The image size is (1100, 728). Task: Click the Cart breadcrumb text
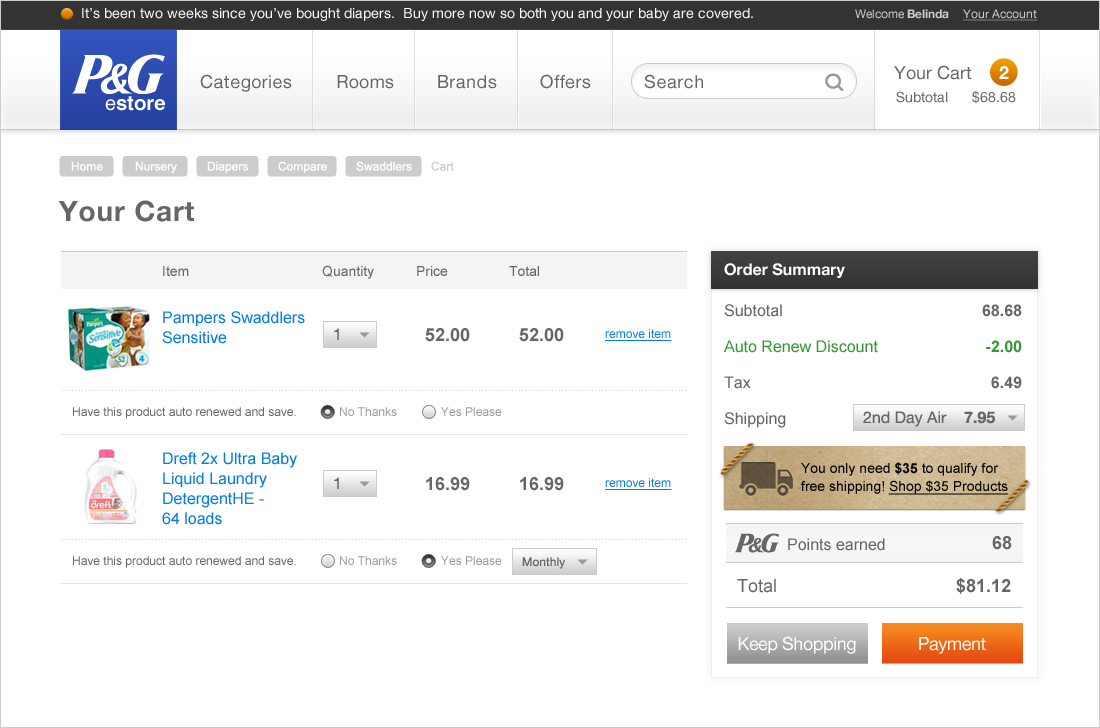click(x=442, y=166)
